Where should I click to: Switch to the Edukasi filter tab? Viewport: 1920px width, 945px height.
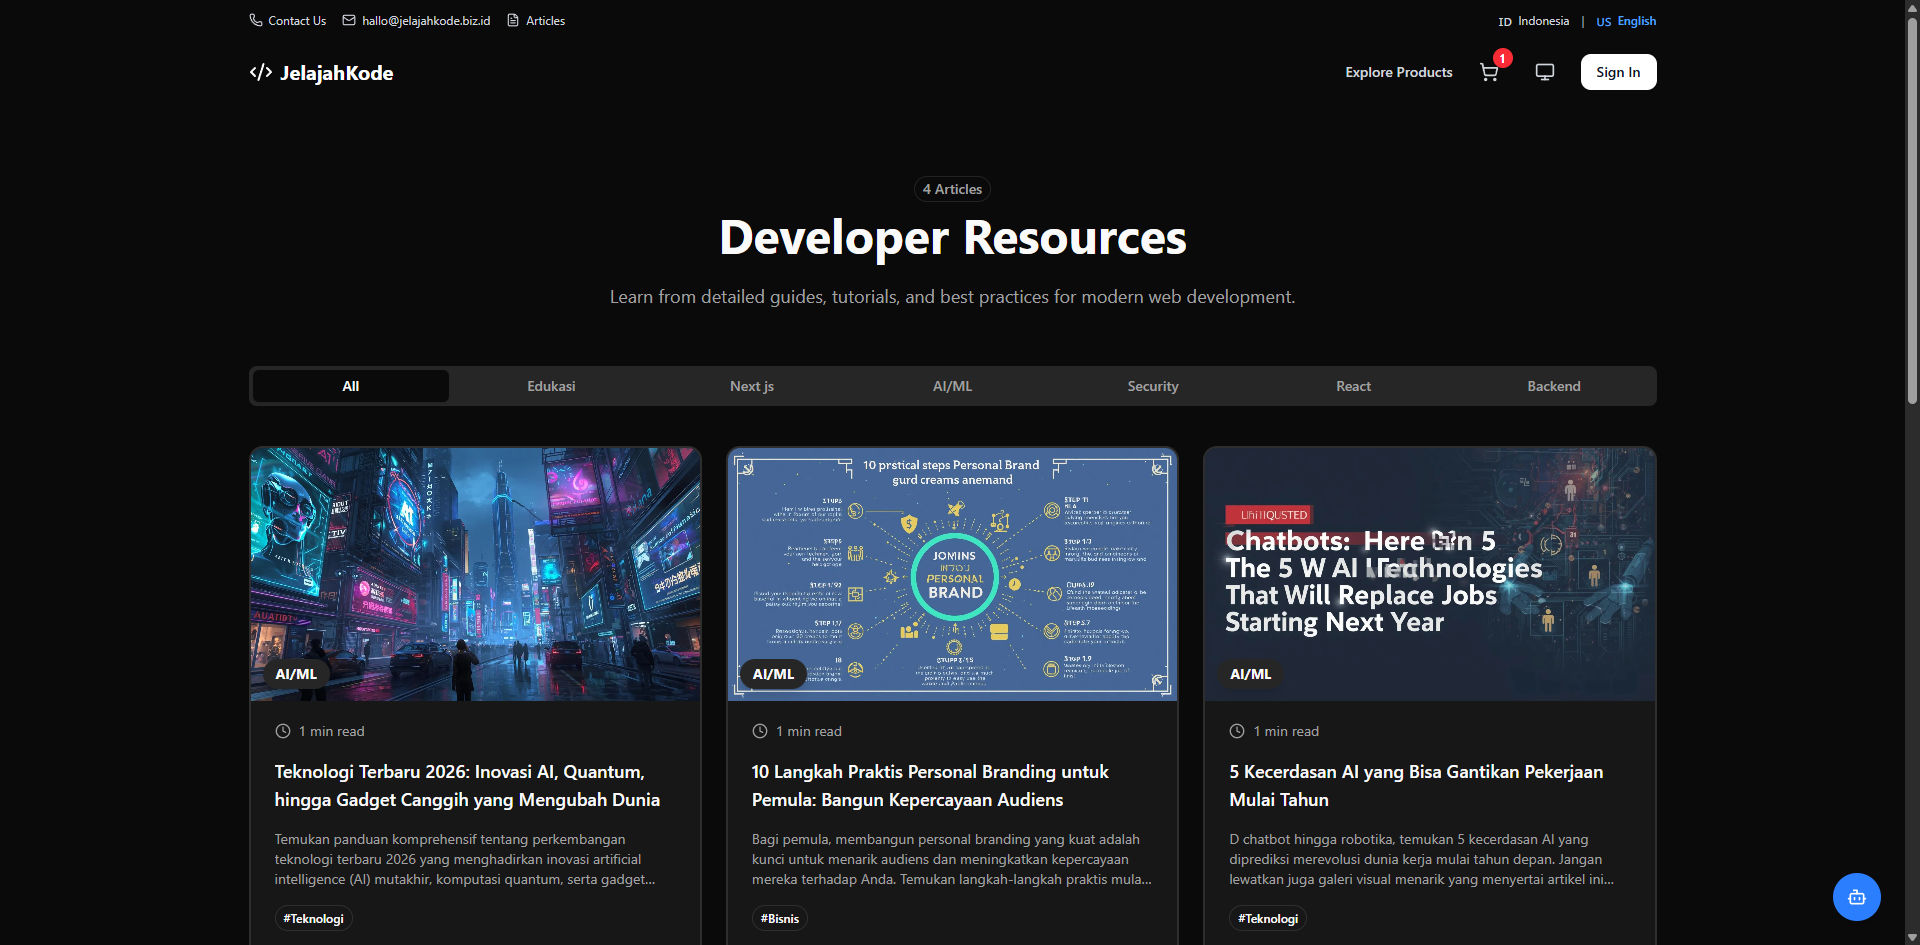coord(551,386)
